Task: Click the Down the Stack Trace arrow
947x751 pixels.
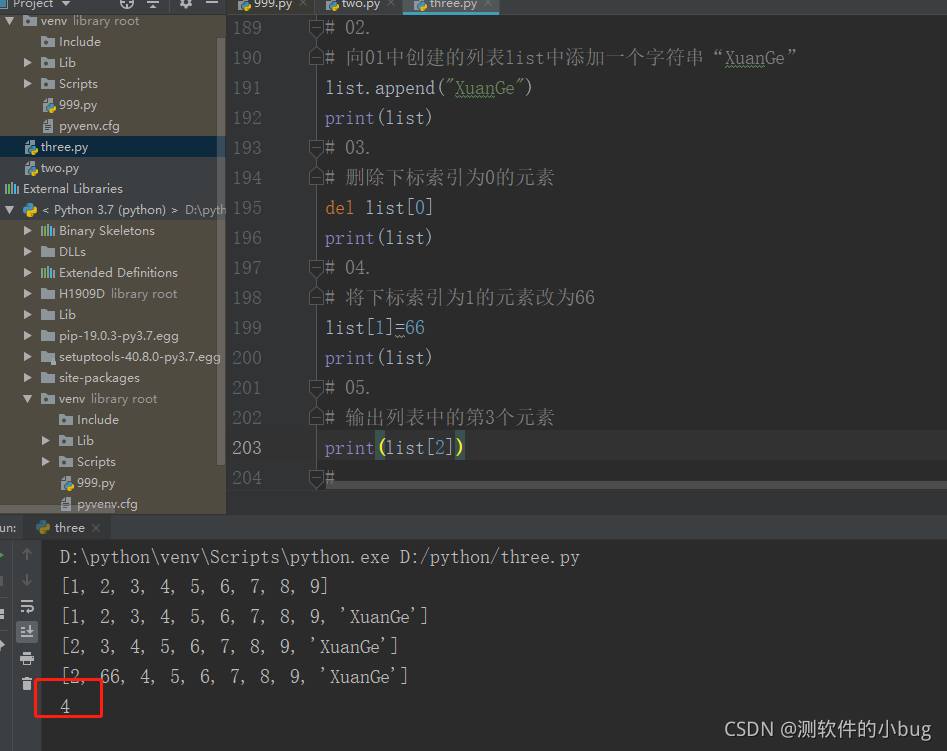Action: (27, 580)
